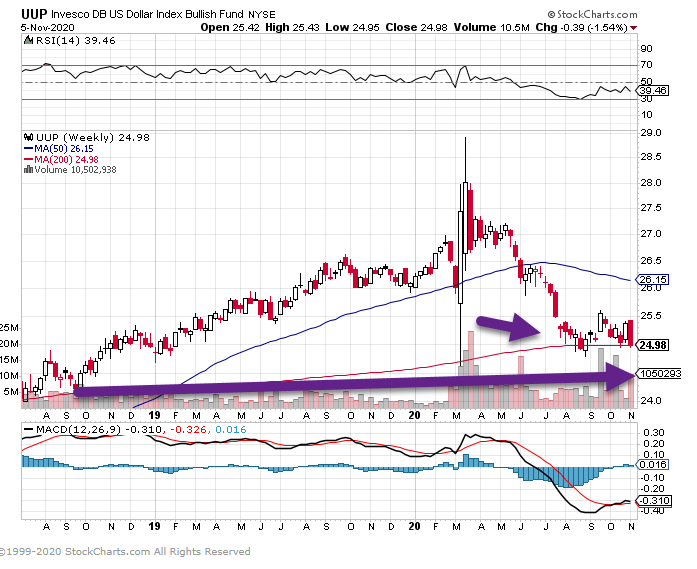Click the Invesco DB US Dollar Index fund name
This screenshot has width=697, height=569.
click(x=147, y=14)
